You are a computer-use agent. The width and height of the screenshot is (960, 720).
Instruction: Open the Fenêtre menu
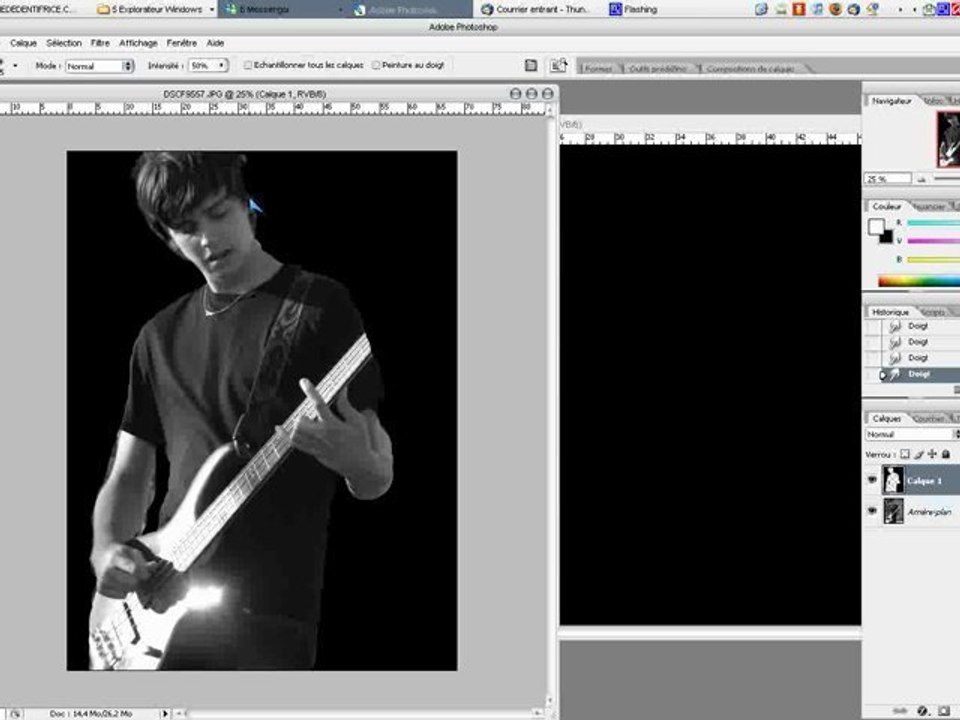182,43
